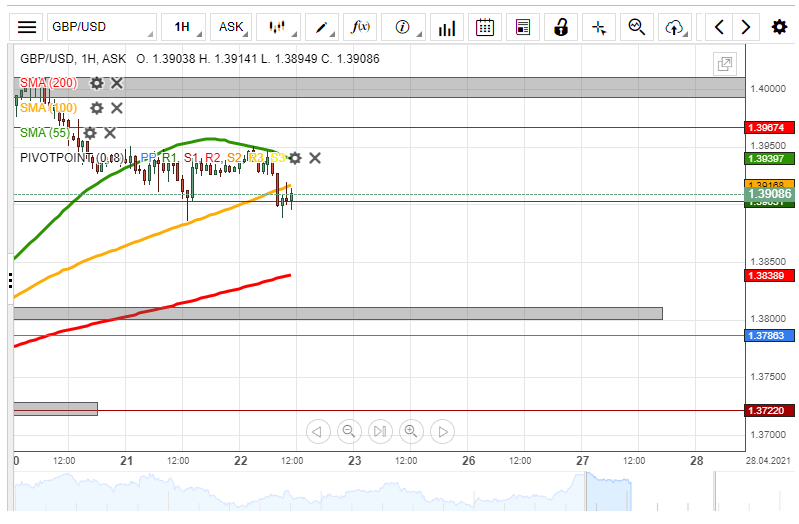The image size is (799, 524).
Task: Click the SMA (200) indicator label
Action: (x=48, y=83)
